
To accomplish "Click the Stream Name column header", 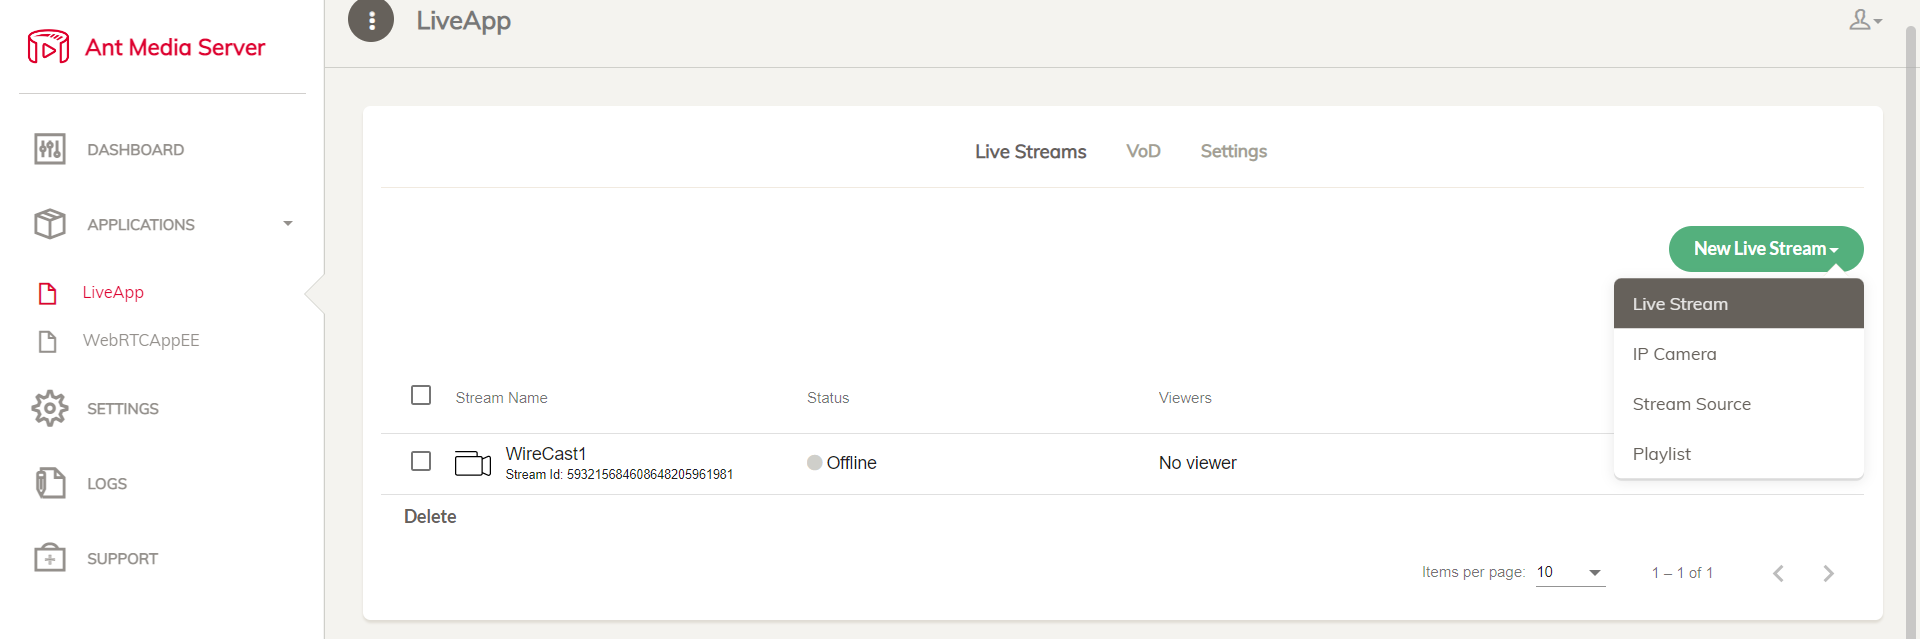I will [x=502, y=398].
